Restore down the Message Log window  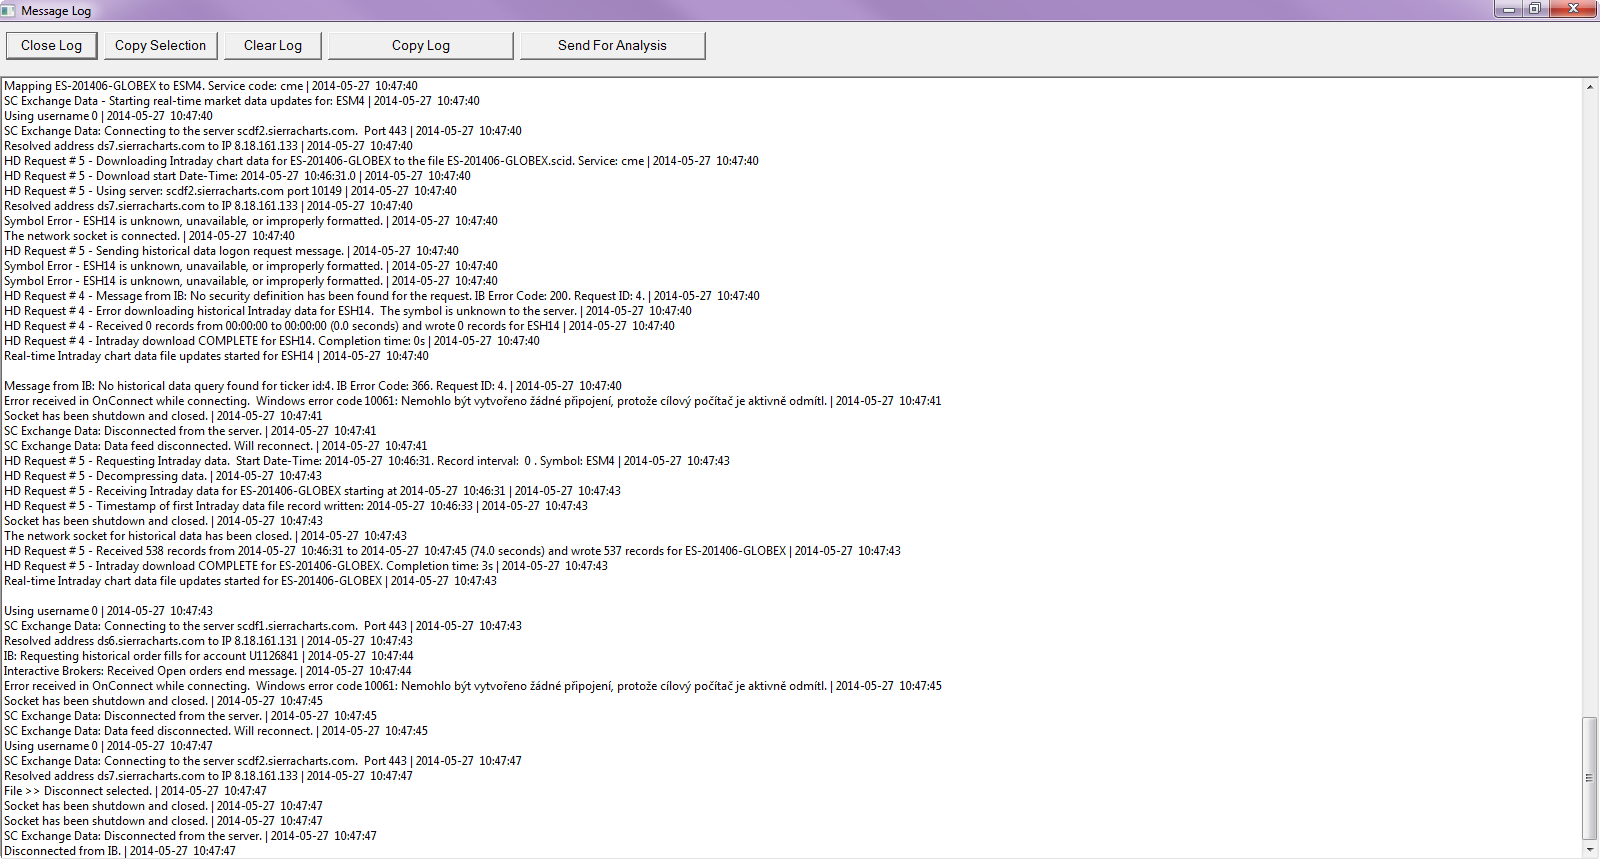pos(1534,9)
